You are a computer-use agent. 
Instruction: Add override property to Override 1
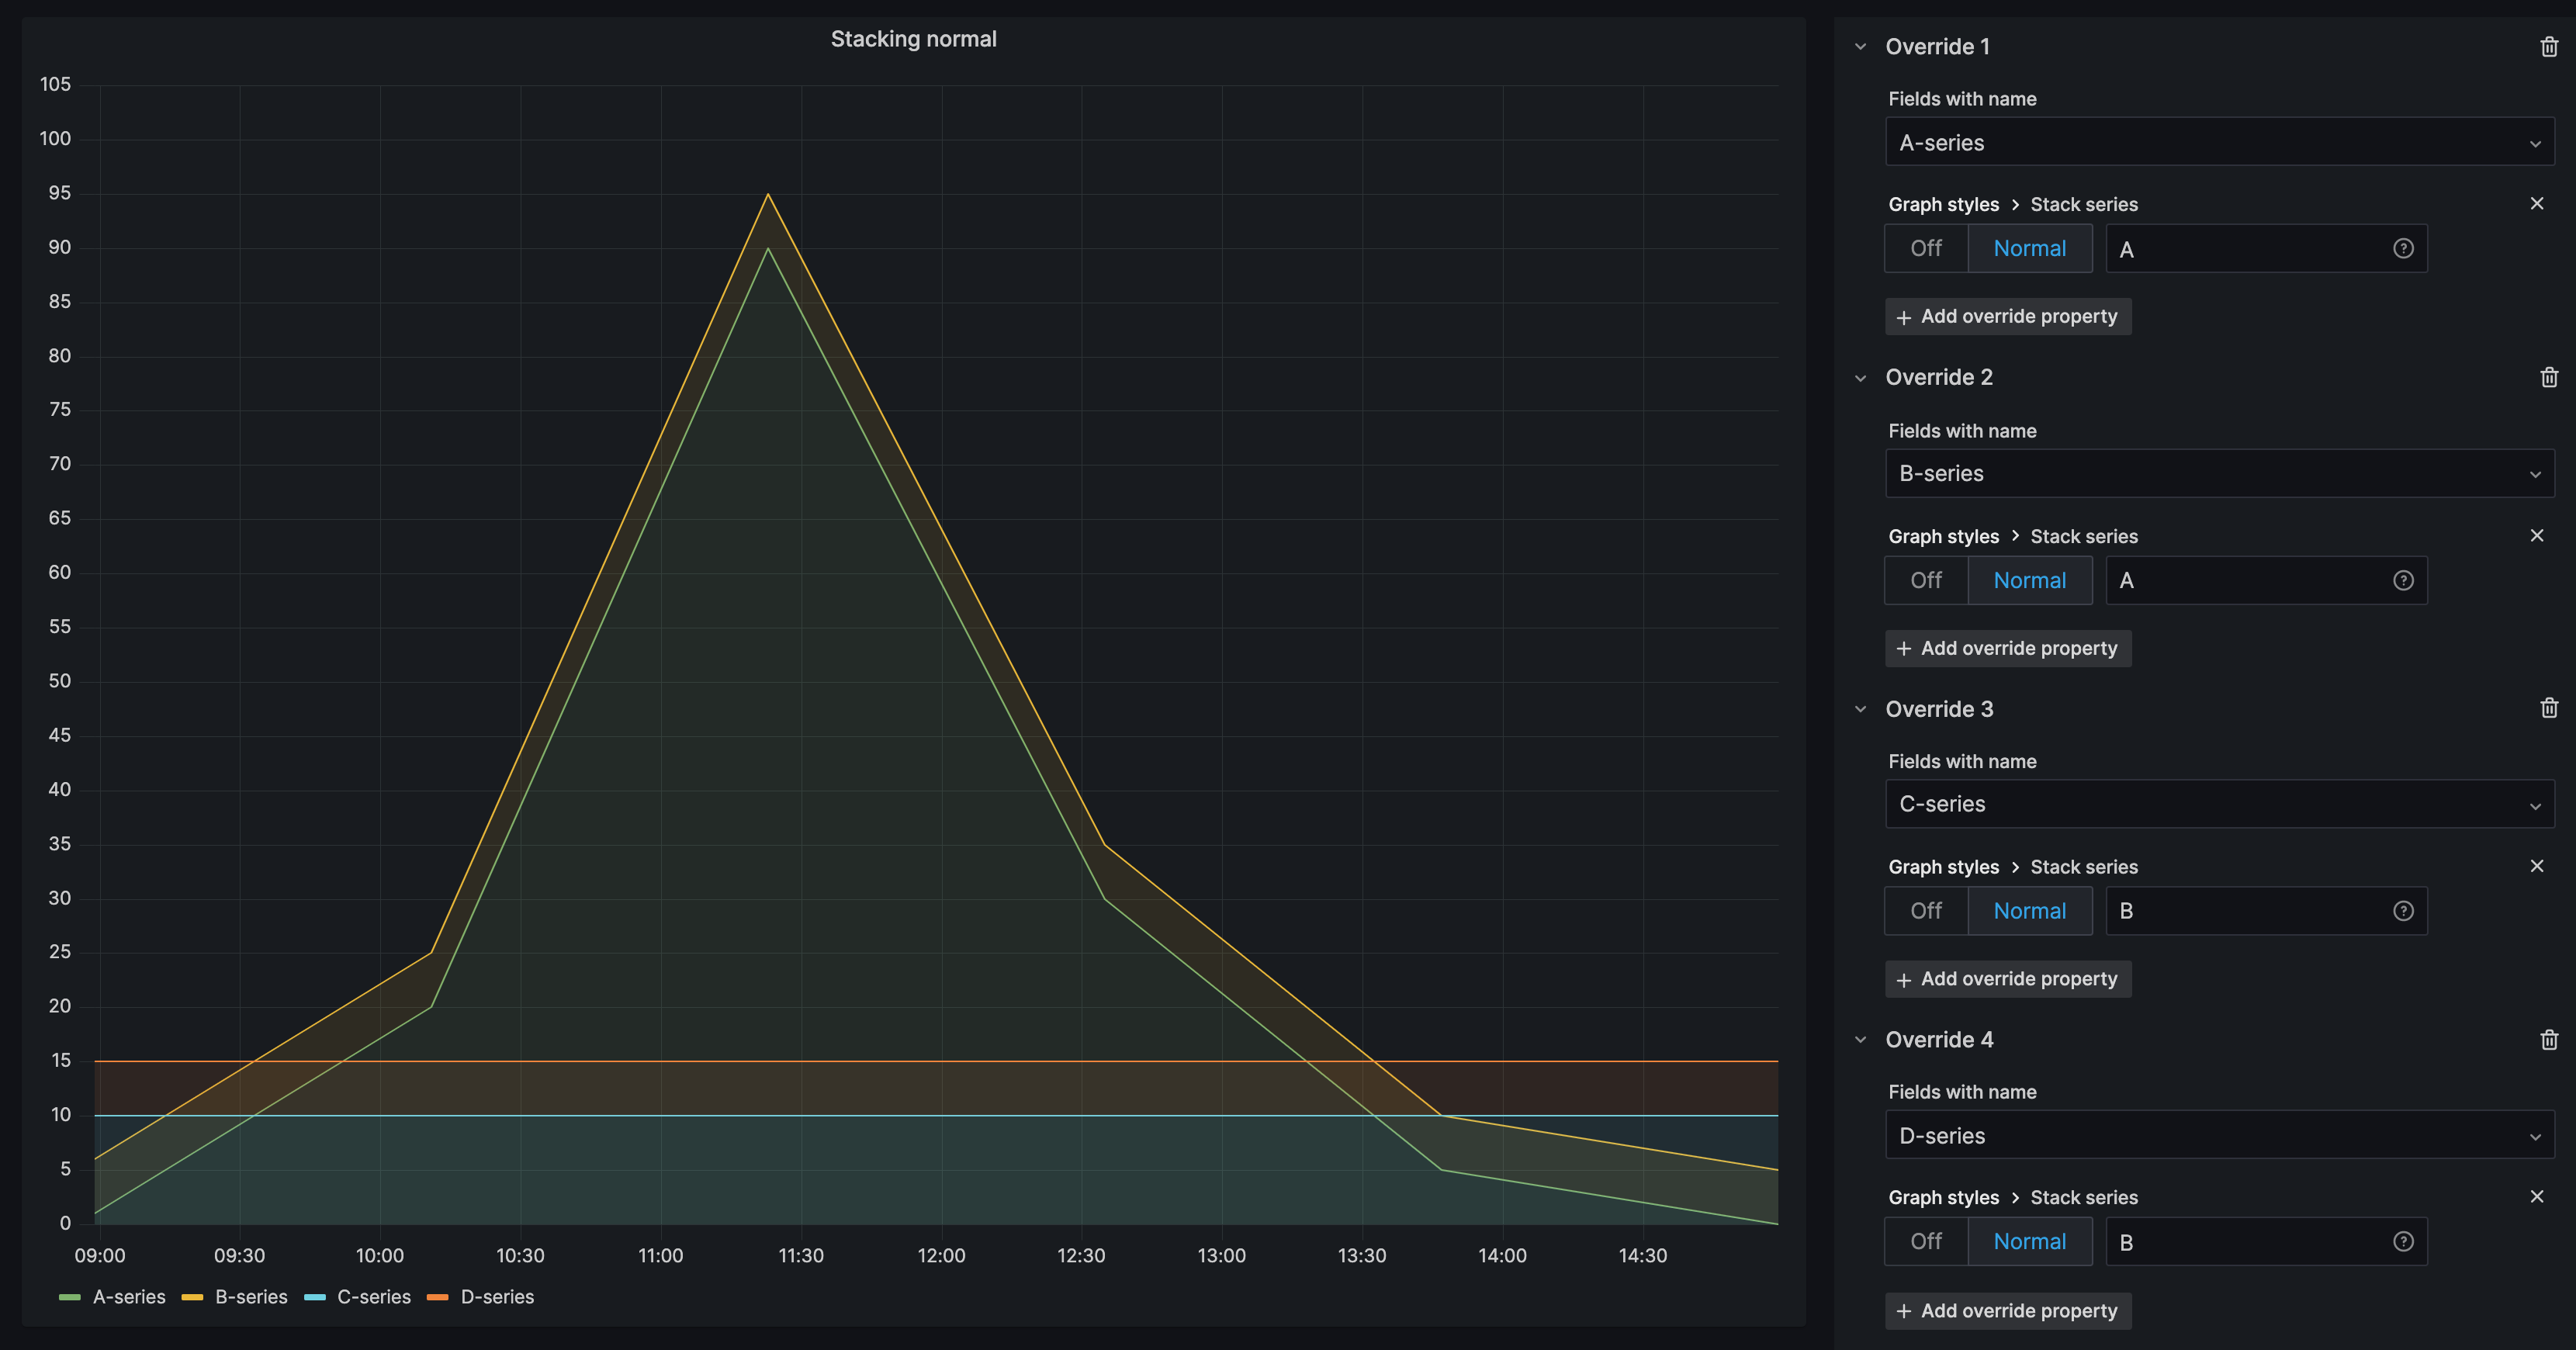[2007, 317]
